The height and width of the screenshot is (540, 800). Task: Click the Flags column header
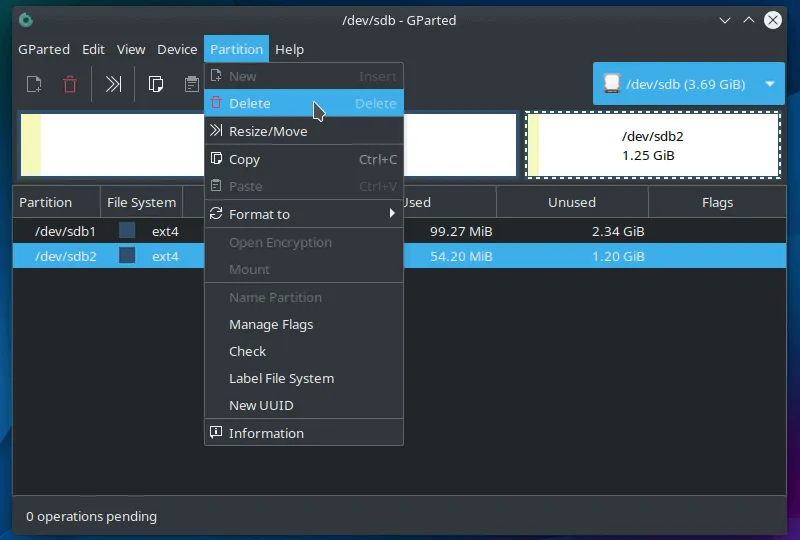point(717,202)
